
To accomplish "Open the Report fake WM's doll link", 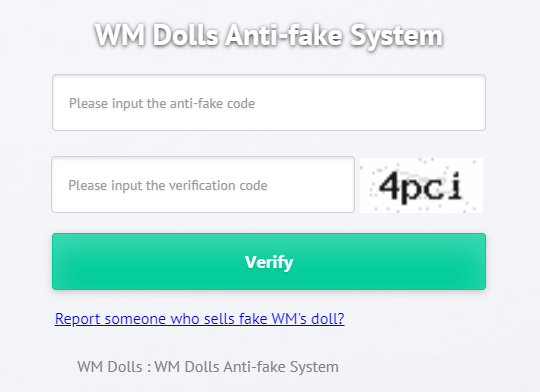I will pos(199,319).
